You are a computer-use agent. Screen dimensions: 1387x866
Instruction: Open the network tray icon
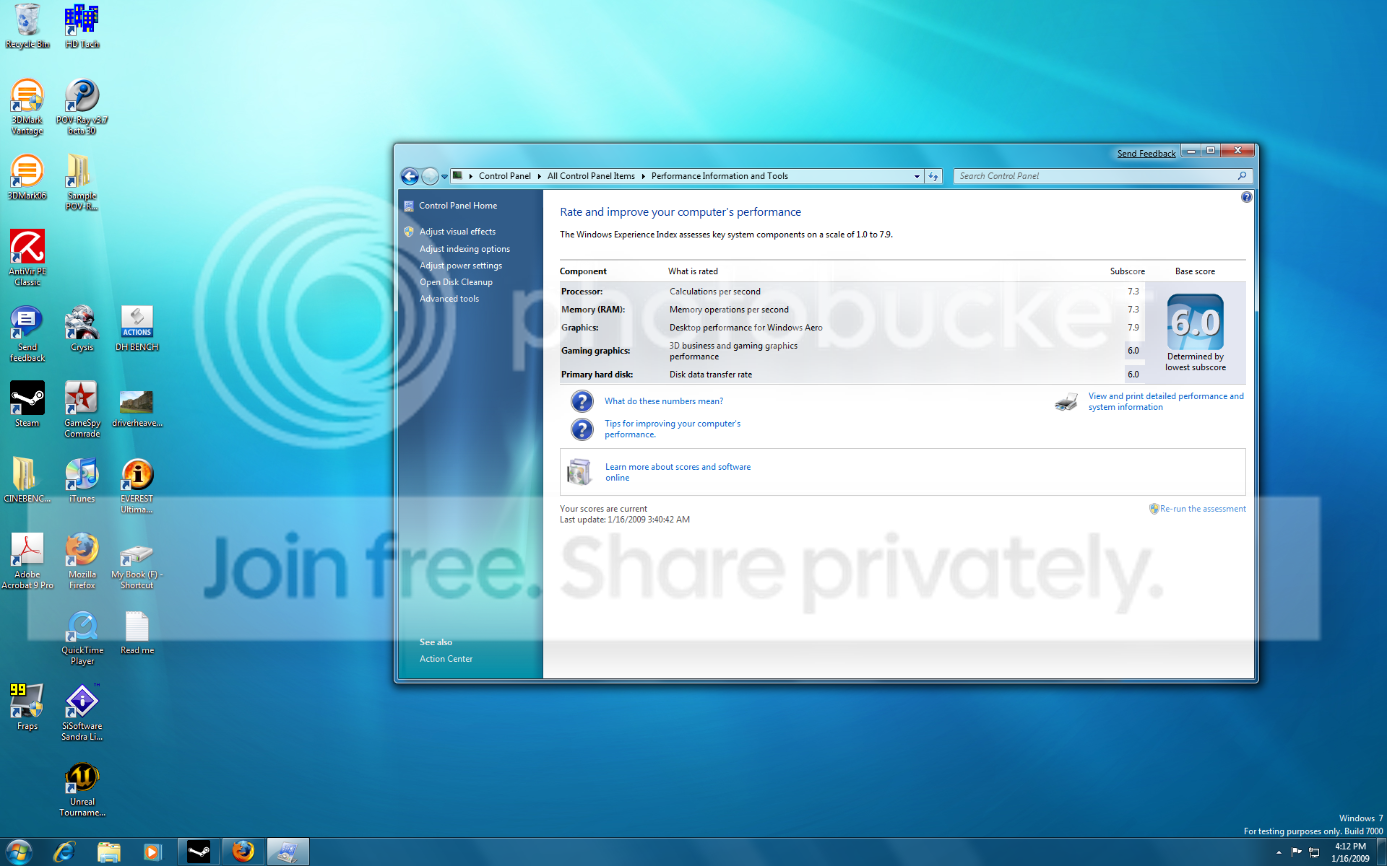1315,852
